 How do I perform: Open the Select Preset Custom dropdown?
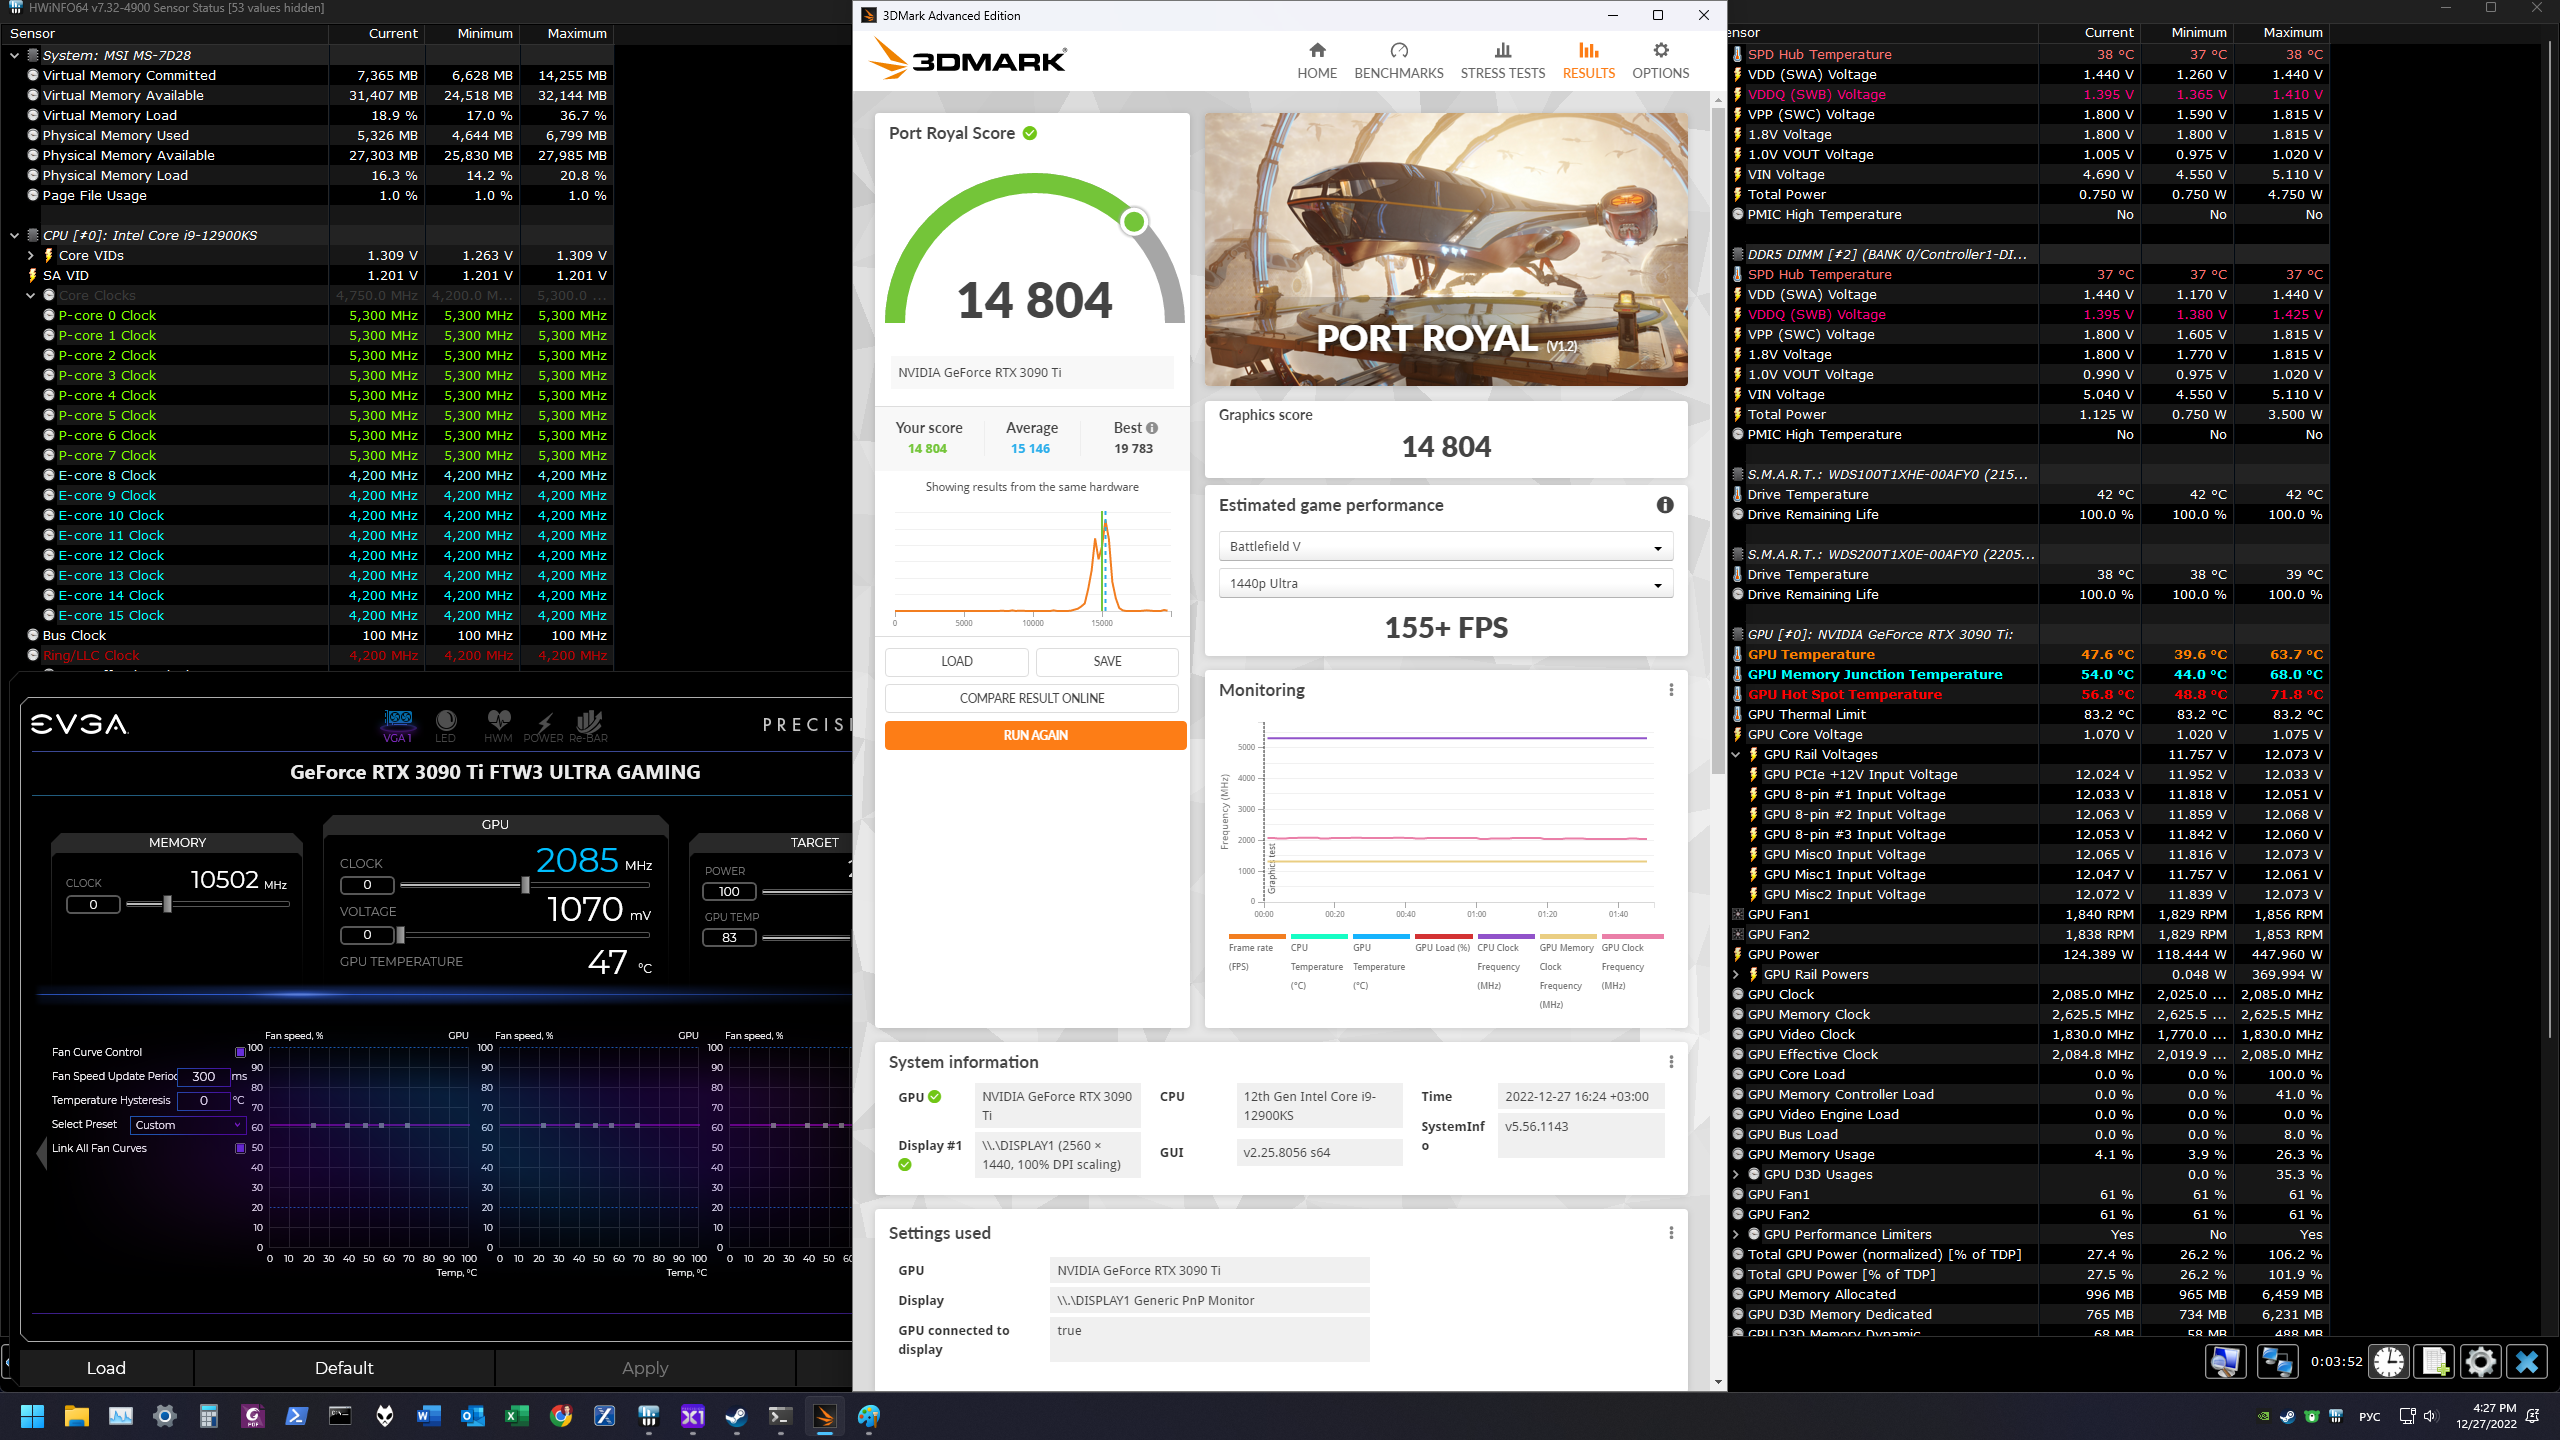click(188, 1125)
